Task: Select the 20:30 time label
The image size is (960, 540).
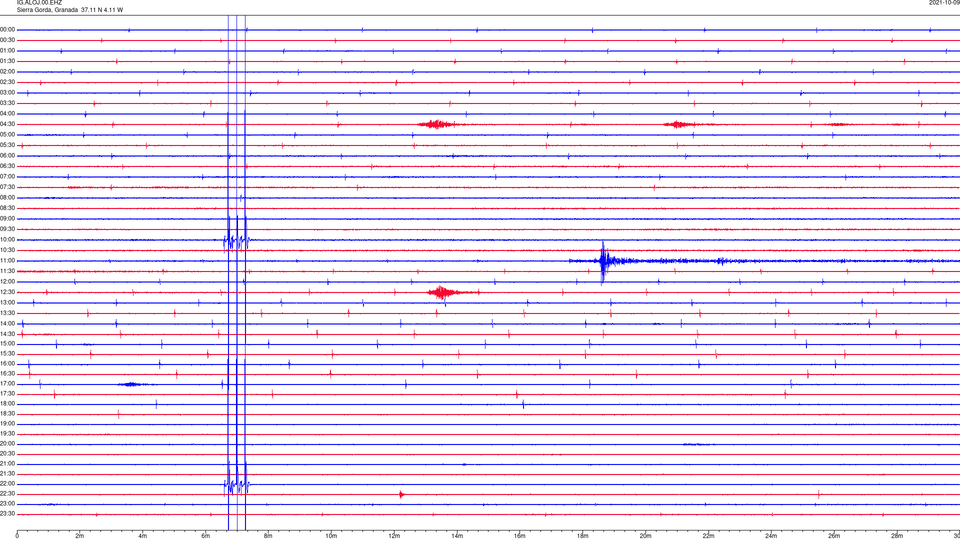Action: click(x=8, y=454)
